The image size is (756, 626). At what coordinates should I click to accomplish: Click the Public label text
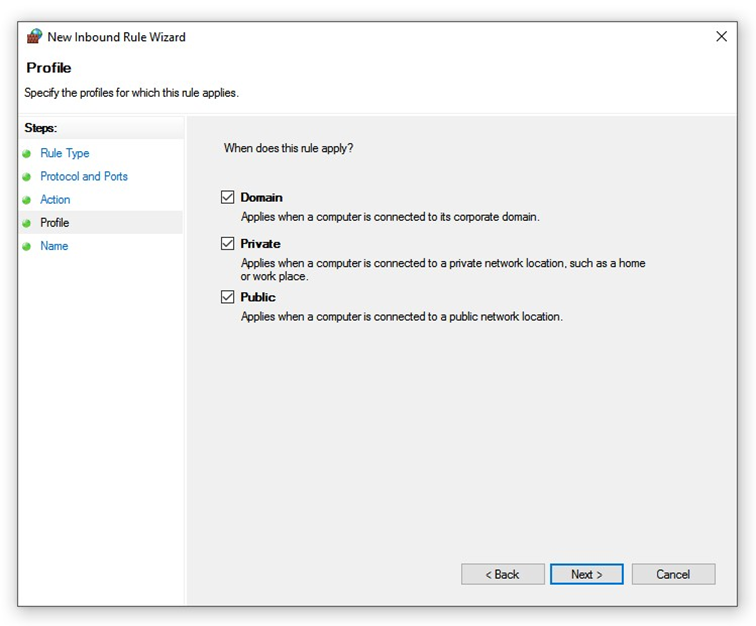258,297
